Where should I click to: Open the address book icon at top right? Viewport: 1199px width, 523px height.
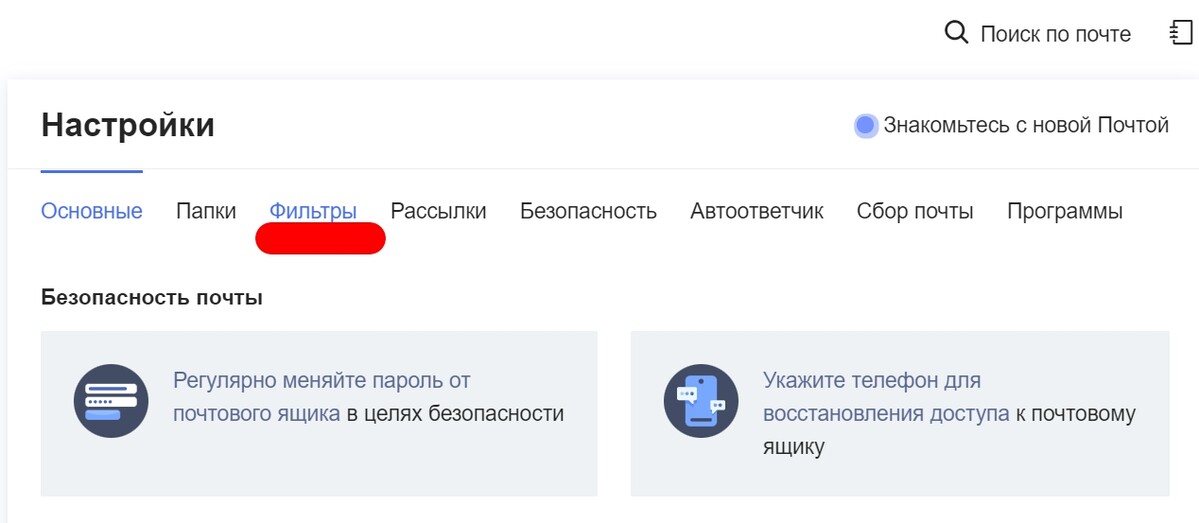point(1180,33)
